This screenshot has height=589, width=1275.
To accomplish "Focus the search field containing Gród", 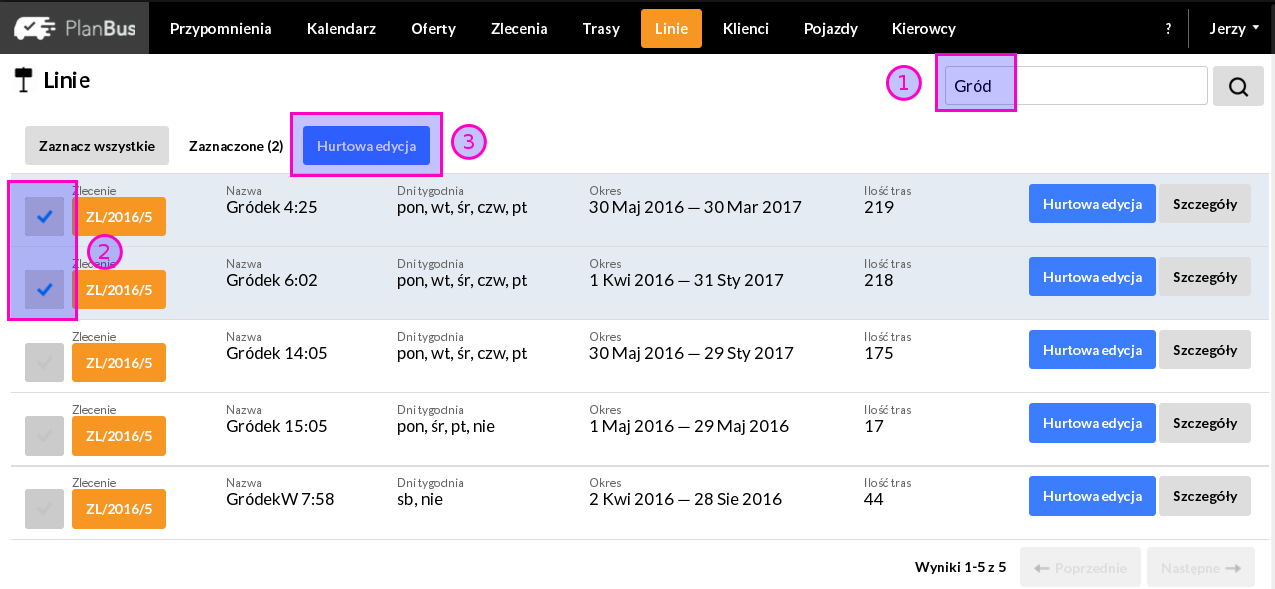I will [1076, 86].
